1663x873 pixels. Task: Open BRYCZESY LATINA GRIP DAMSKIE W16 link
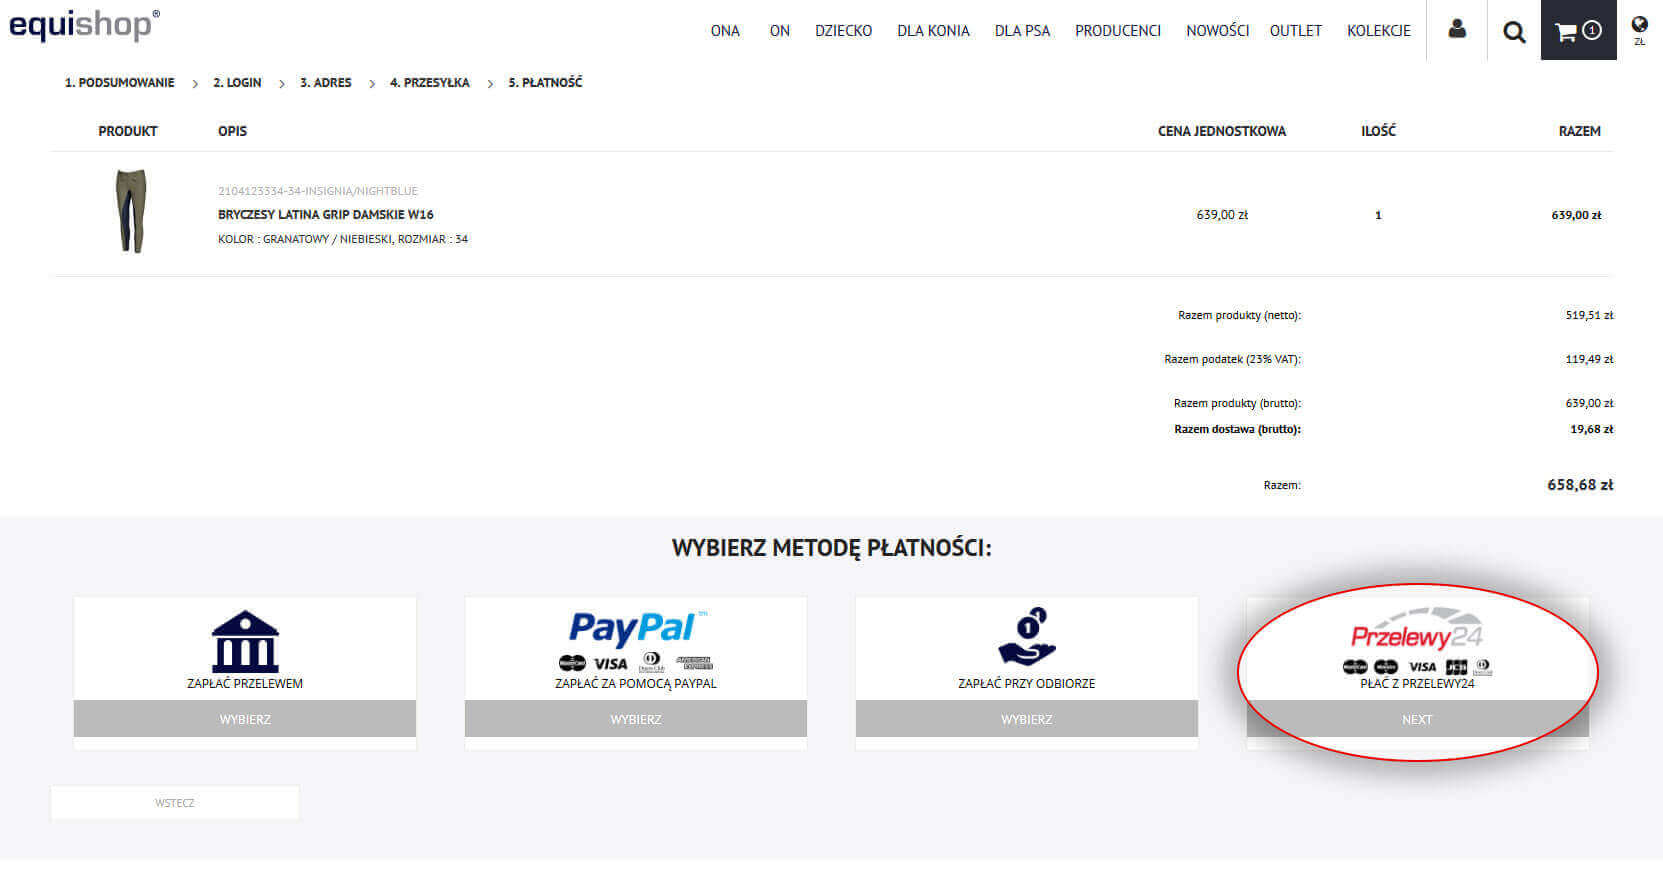(326, 215)
